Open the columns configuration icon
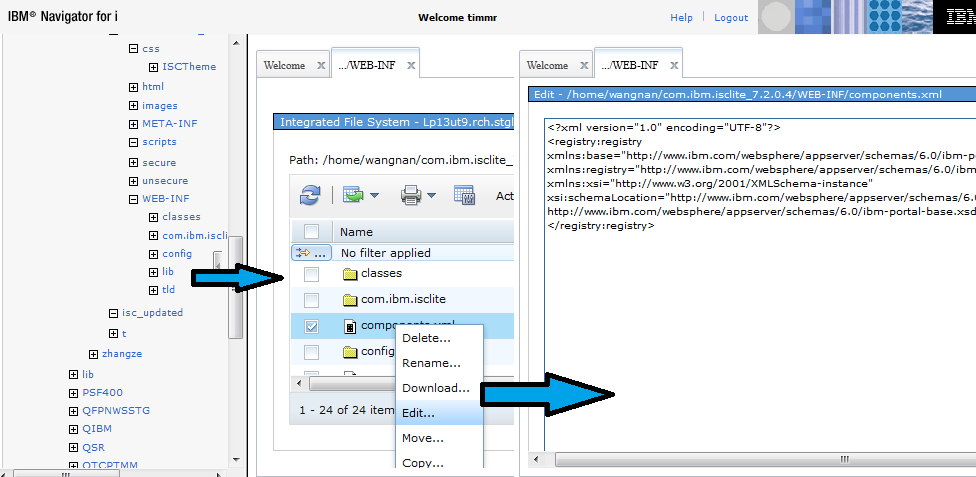 (x=465, y=195)
